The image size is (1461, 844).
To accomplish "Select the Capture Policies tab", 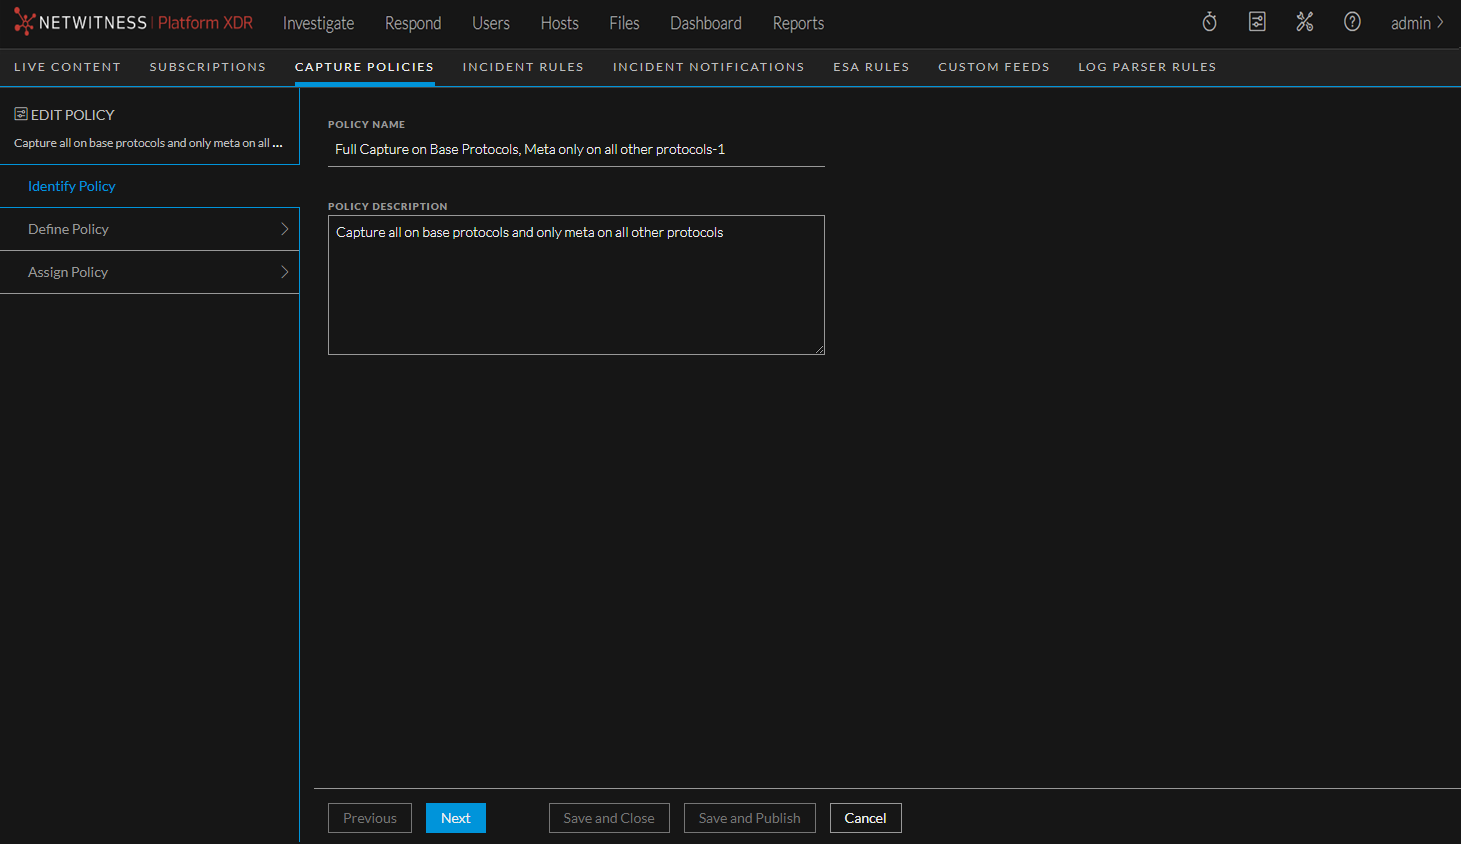I will pos(364,67).
